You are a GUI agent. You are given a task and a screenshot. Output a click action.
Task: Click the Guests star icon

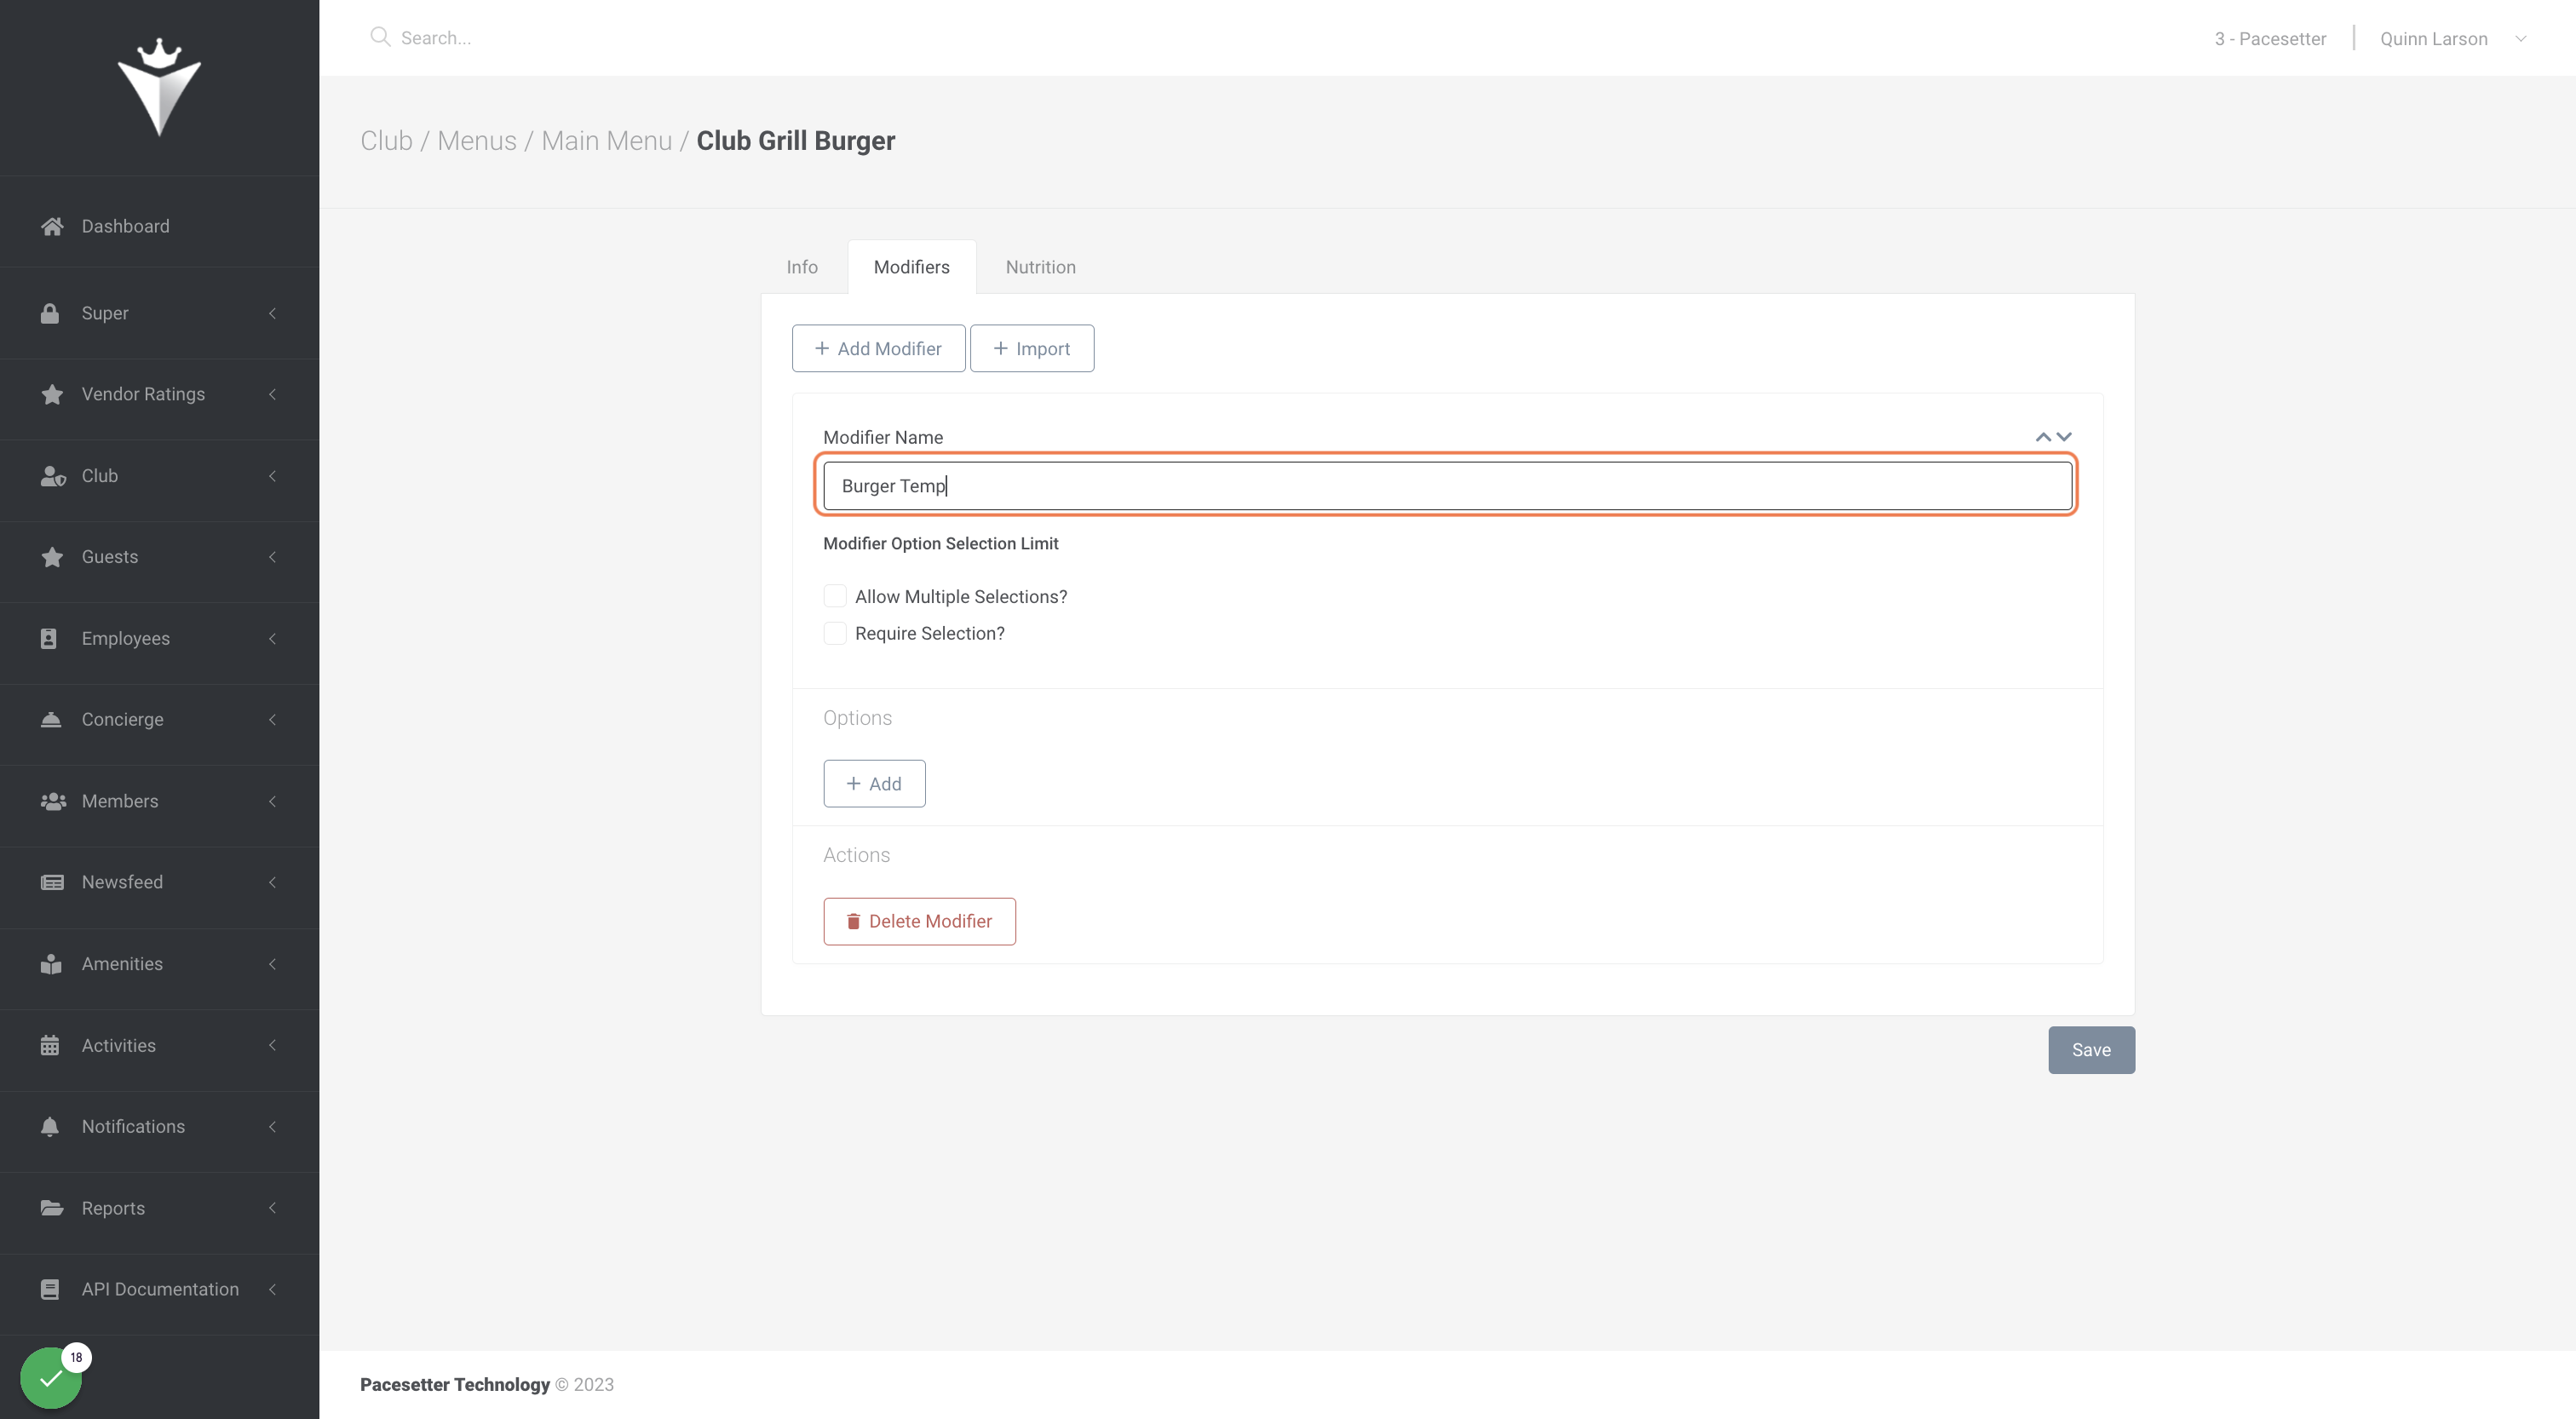click(x=52, y=557)
